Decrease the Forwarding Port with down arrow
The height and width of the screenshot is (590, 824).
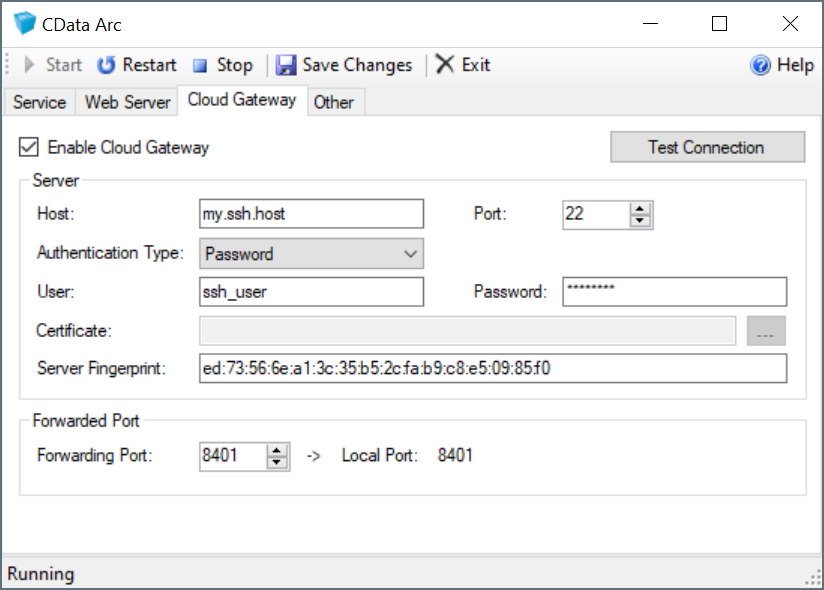278,462
